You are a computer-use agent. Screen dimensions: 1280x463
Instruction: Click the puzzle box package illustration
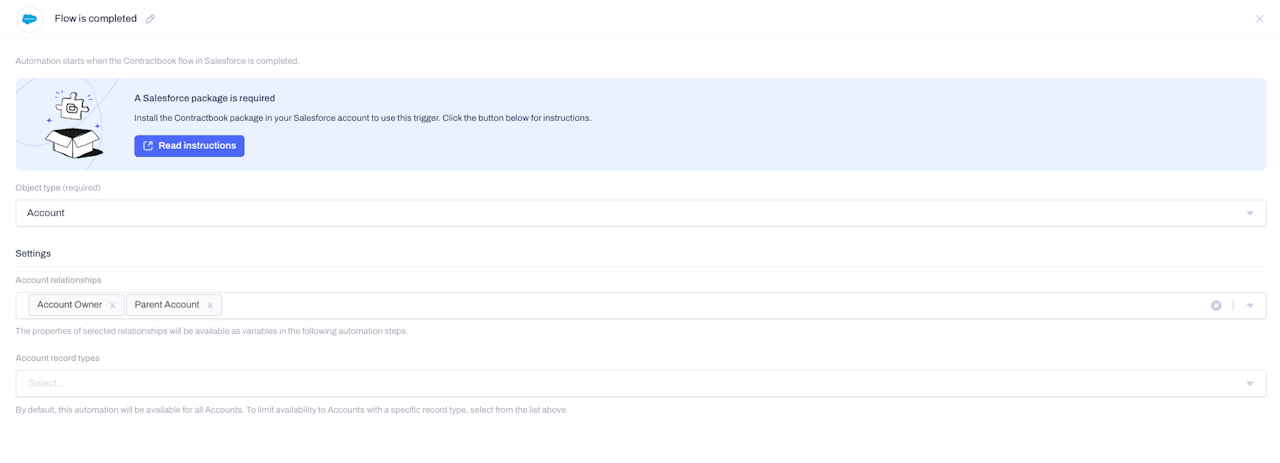click(x=73, y=124)
